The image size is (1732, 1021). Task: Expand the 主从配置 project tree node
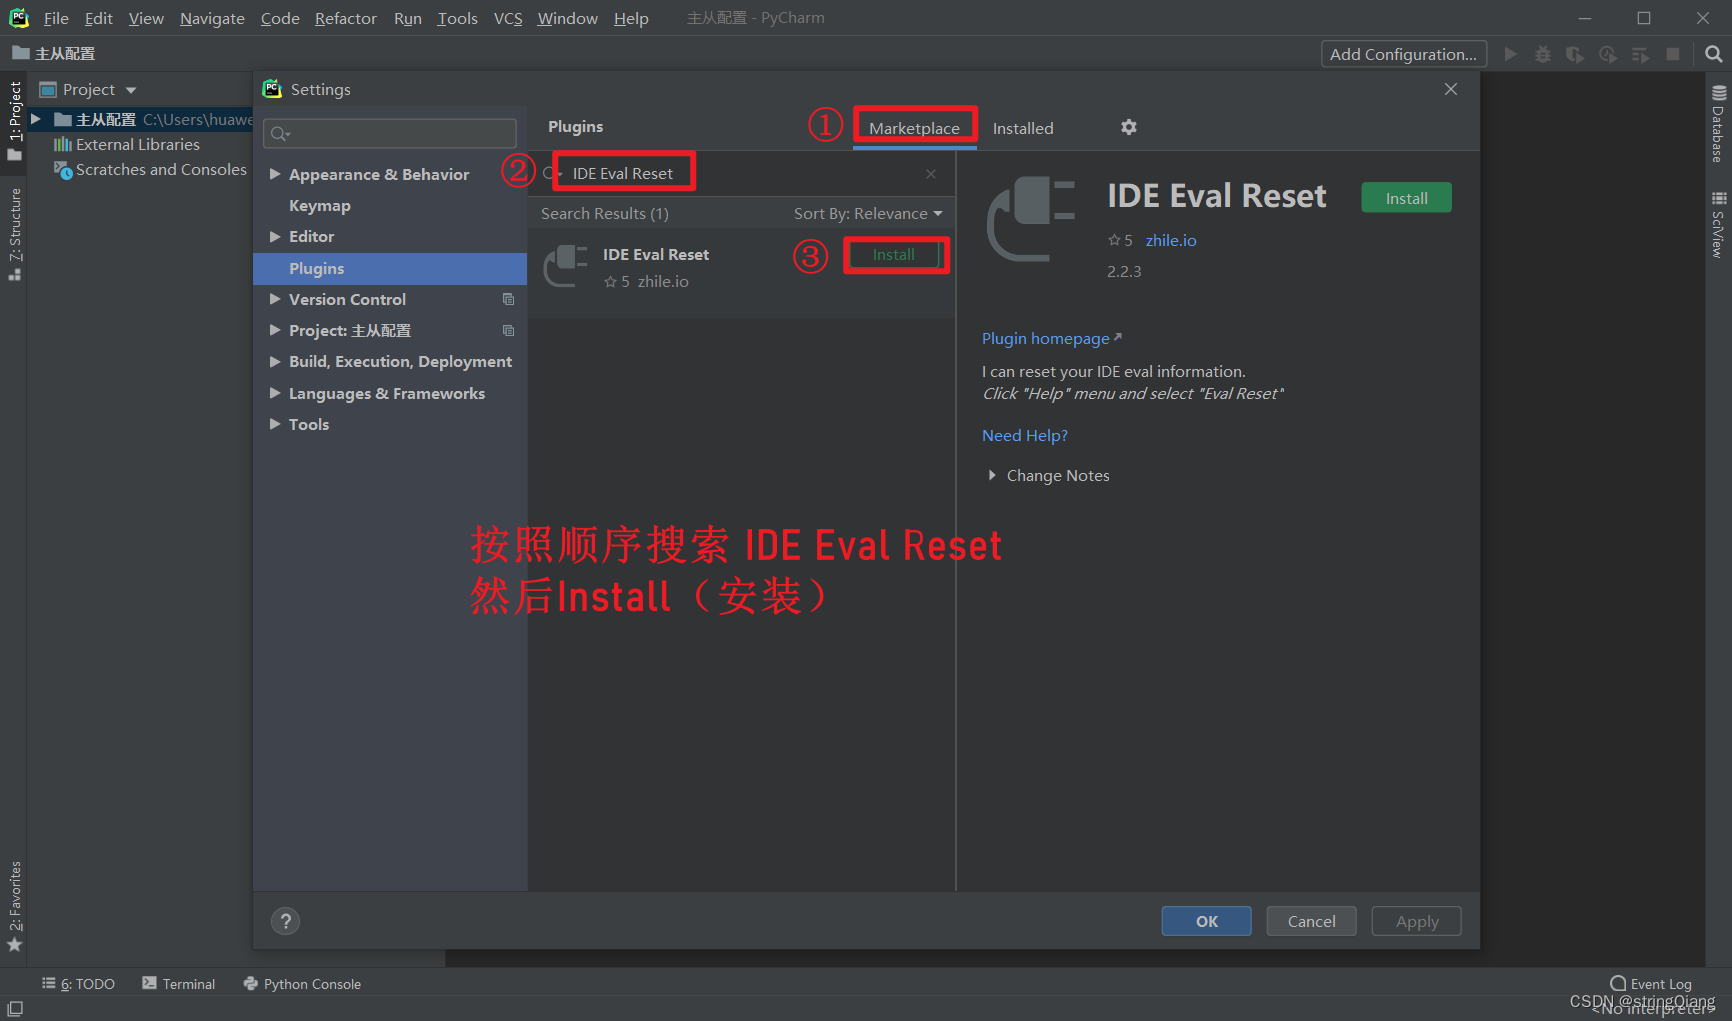[36, 119]
